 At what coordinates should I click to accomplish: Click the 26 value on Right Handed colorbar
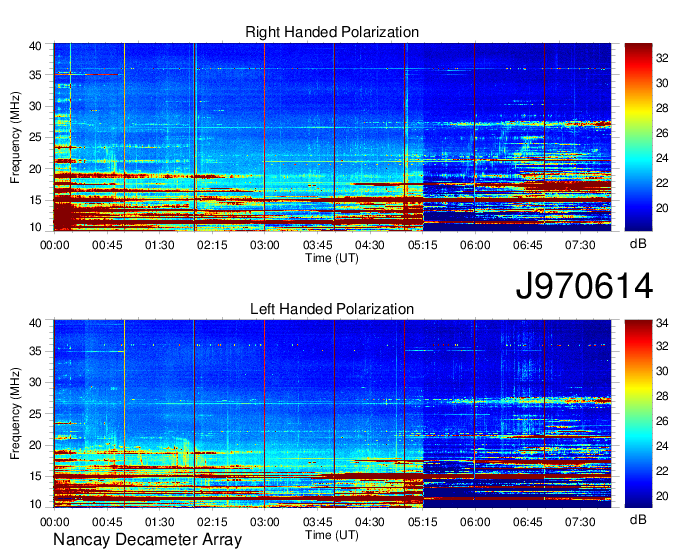[x=662, y=134]
